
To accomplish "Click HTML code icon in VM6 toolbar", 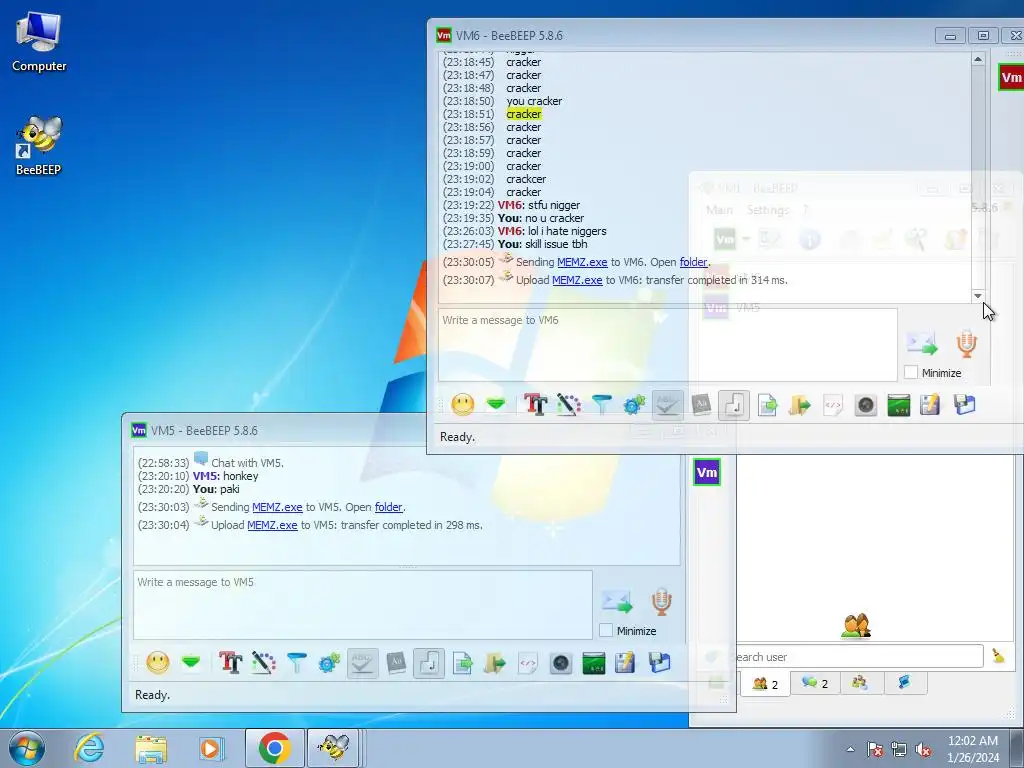I will [x=833, y=405].
